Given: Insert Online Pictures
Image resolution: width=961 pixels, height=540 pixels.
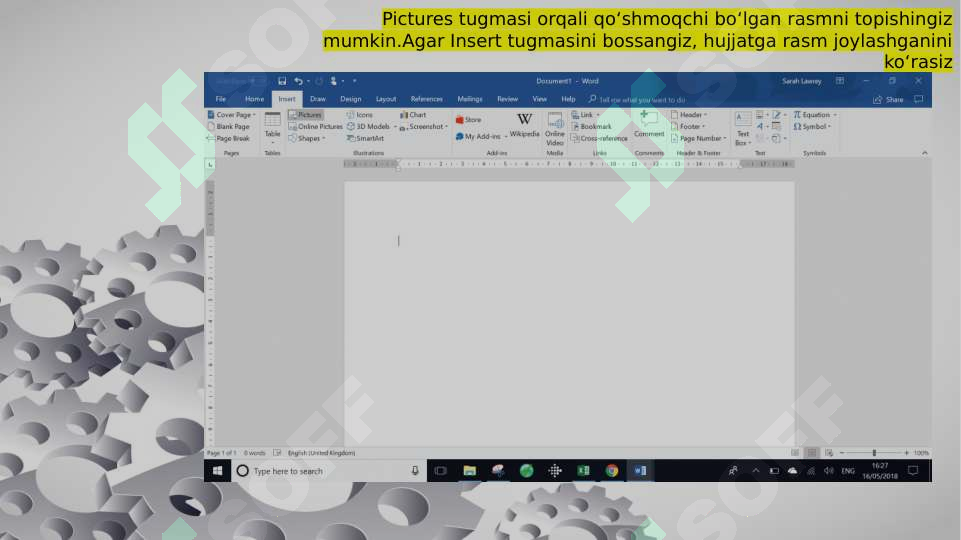Looking at the screenshot, I should pyautogui.click(x=315, y=126).
